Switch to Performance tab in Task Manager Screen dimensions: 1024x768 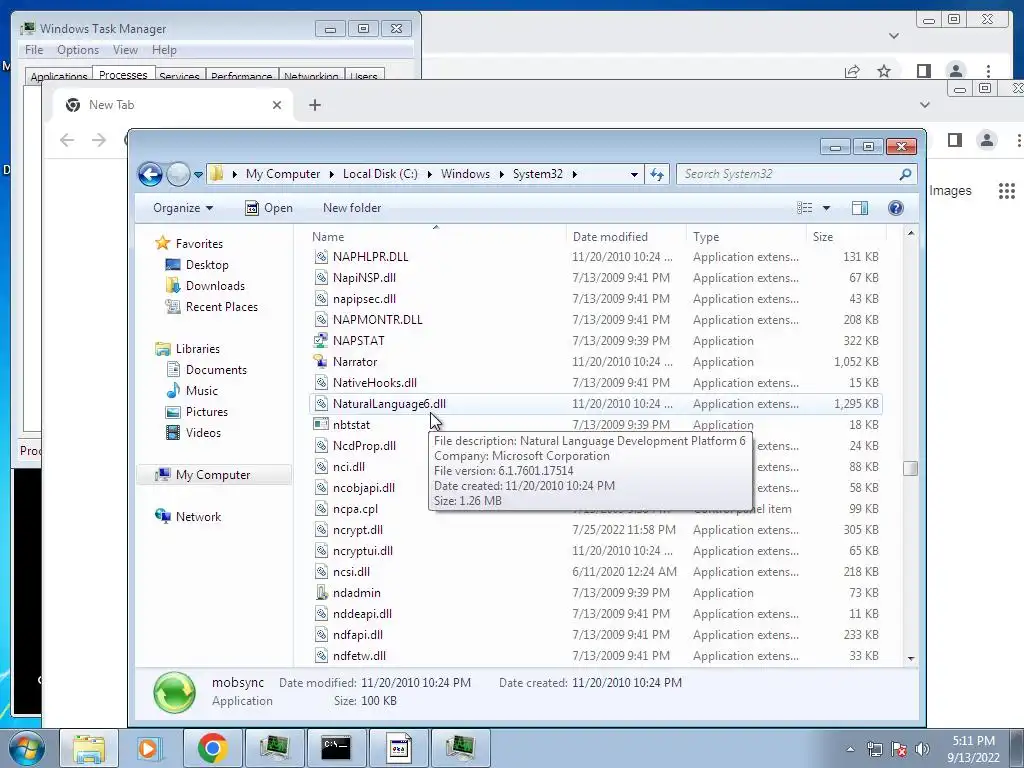click(241, 76)
